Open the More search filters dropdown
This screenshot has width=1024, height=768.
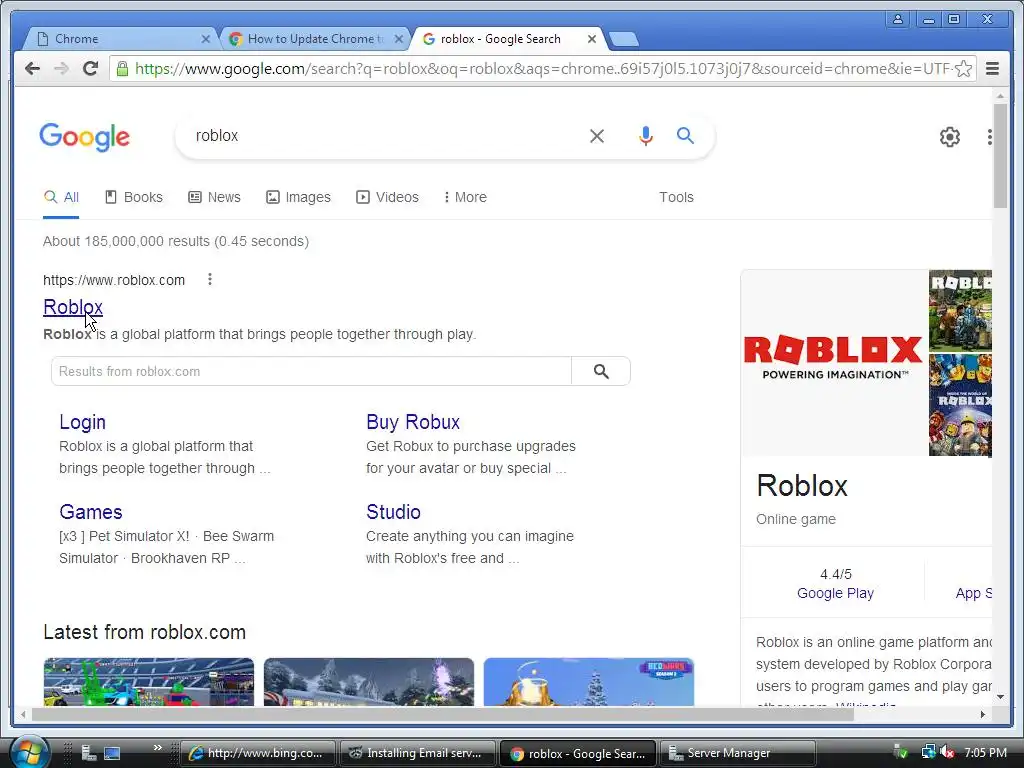coord(466,197)
